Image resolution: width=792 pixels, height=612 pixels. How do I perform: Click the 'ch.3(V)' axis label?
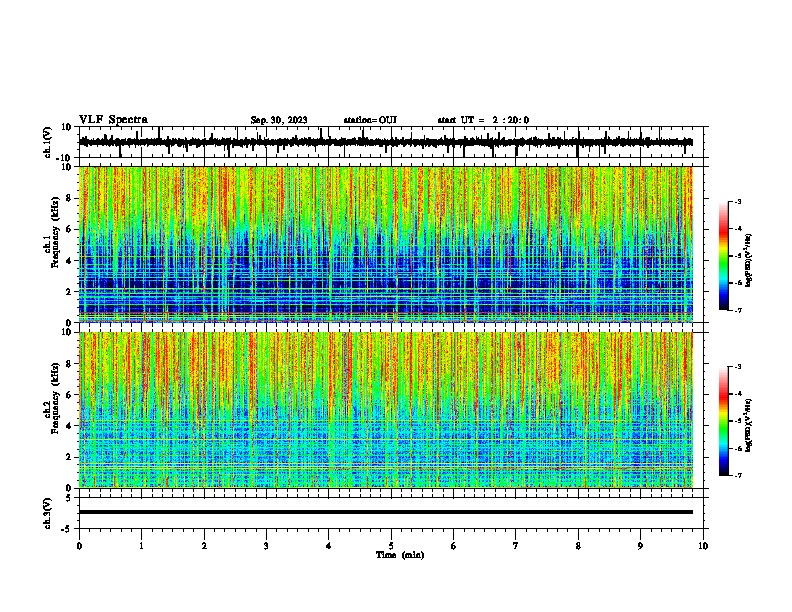click(x=48, y=513)
